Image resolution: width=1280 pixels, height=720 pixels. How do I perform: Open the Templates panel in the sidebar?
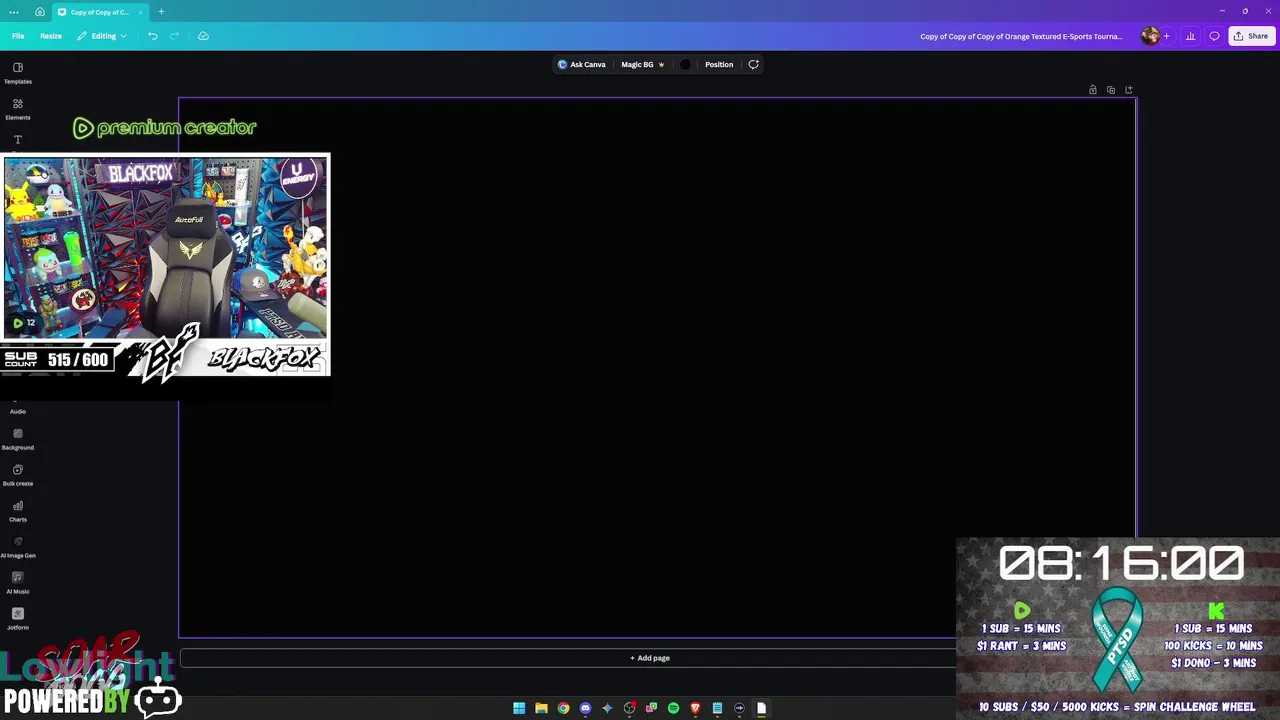click(x=18, y=73)
